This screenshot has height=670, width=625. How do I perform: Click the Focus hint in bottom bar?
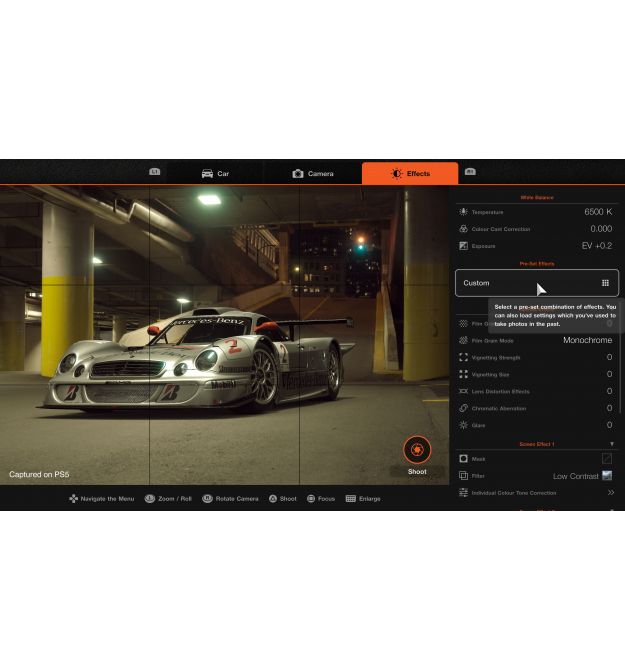point(321,499)
